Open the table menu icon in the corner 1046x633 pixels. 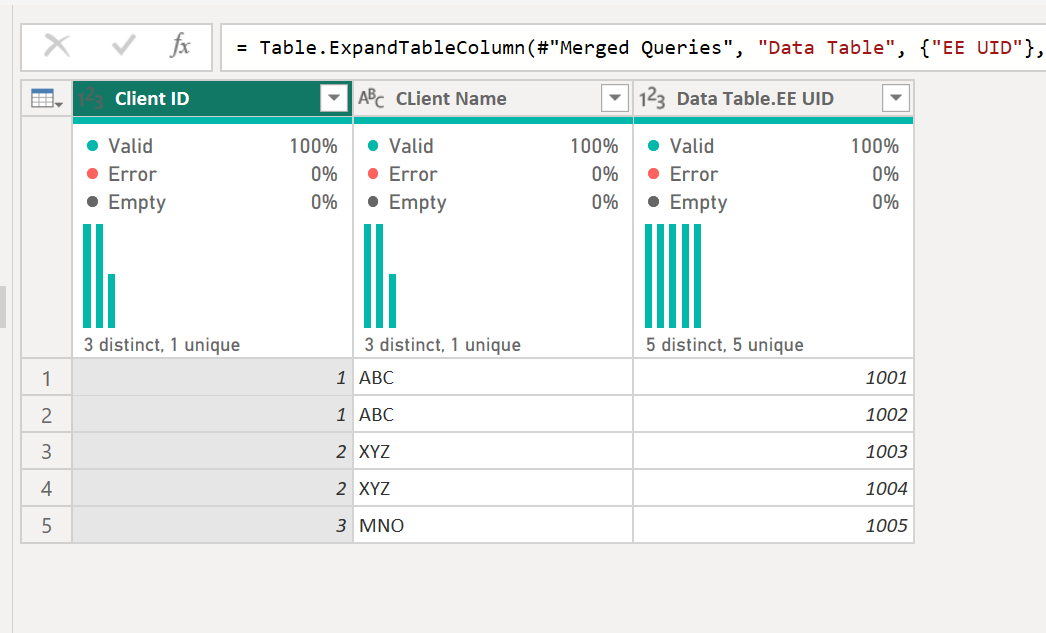click(47, 99)
